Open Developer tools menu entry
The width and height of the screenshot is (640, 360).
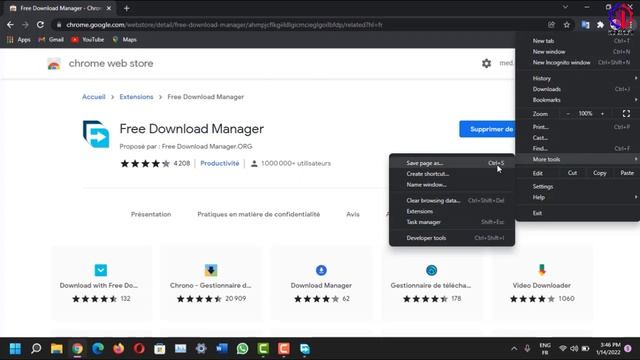coord(452,238)
